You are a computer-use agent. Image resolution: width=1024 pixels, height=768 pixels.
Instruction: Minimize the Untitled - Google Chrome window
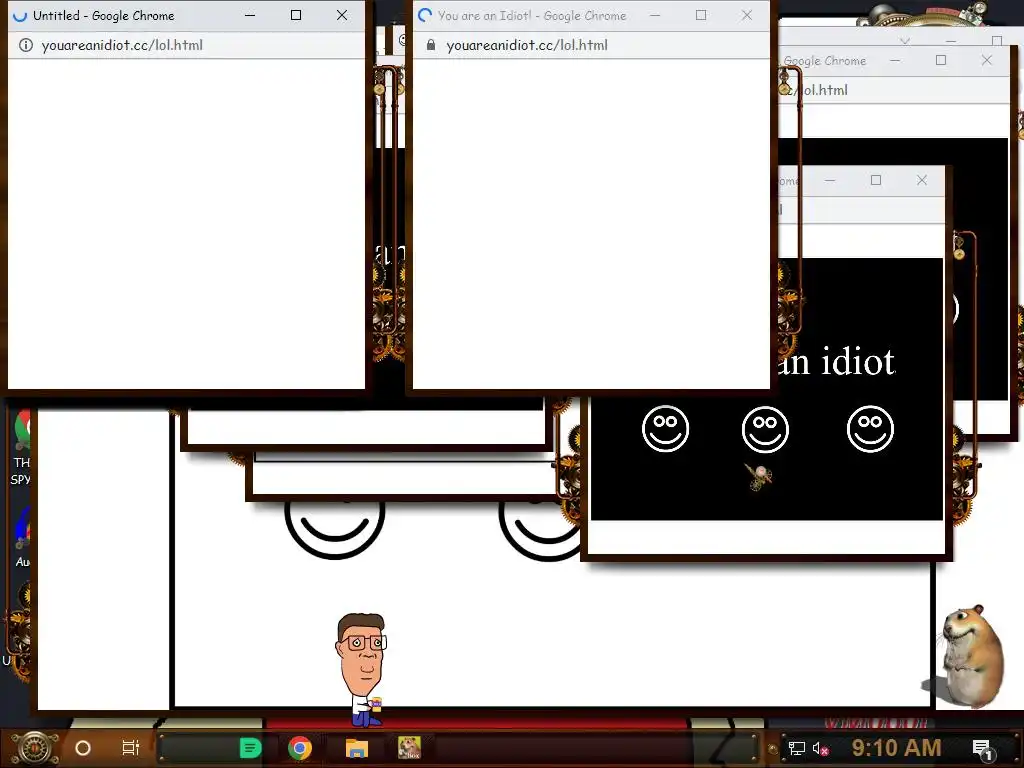250,15
